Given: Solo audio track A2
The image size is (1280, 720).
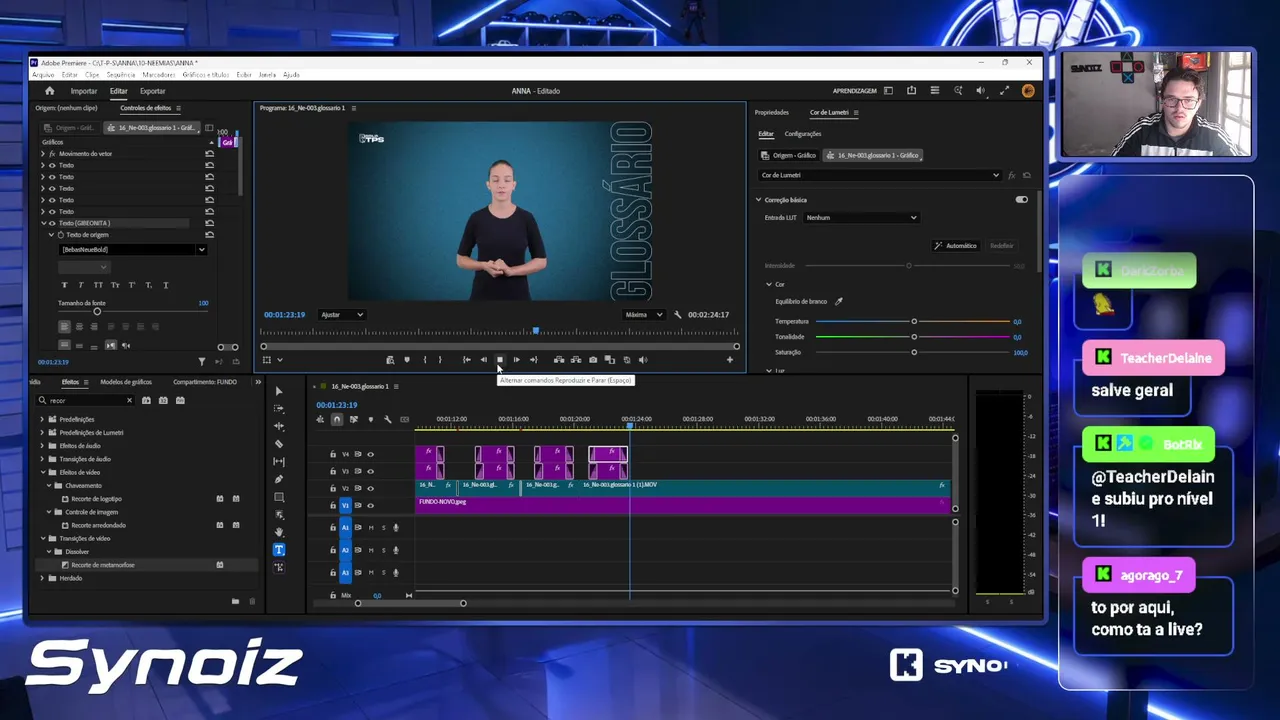Looking at the screenshot, I should [x=383, y=550].
